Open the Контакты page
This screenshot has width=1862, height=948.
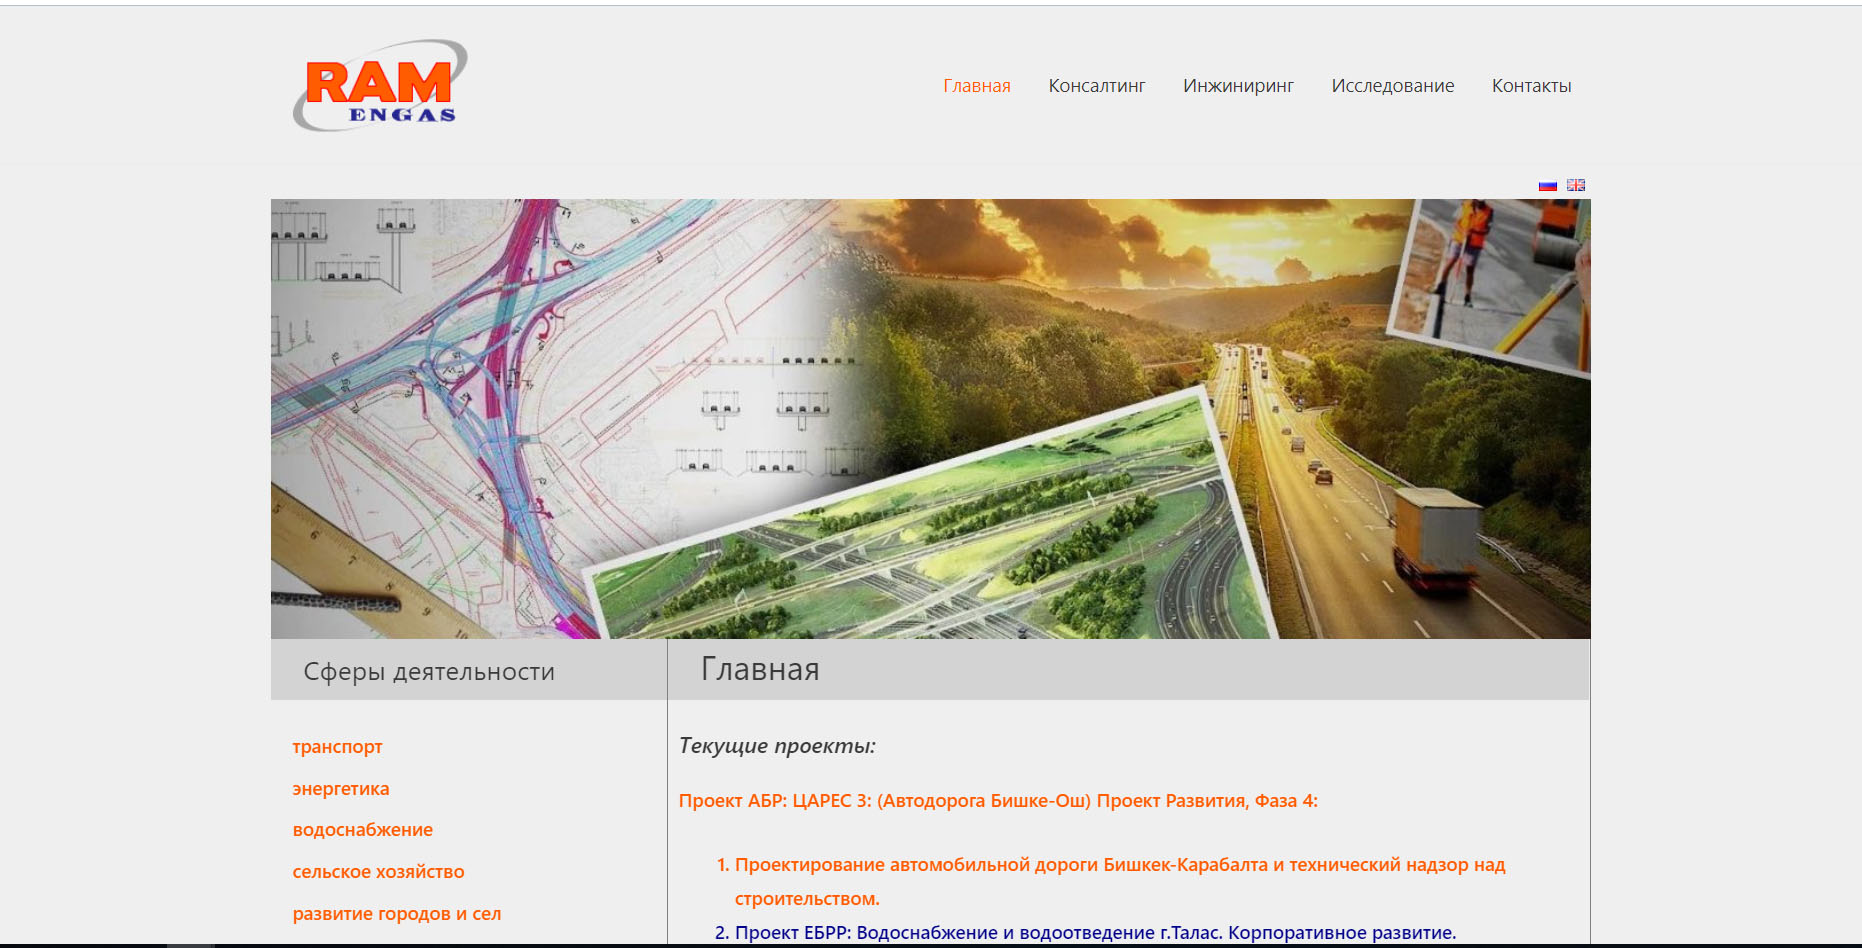pos(1531,86)
